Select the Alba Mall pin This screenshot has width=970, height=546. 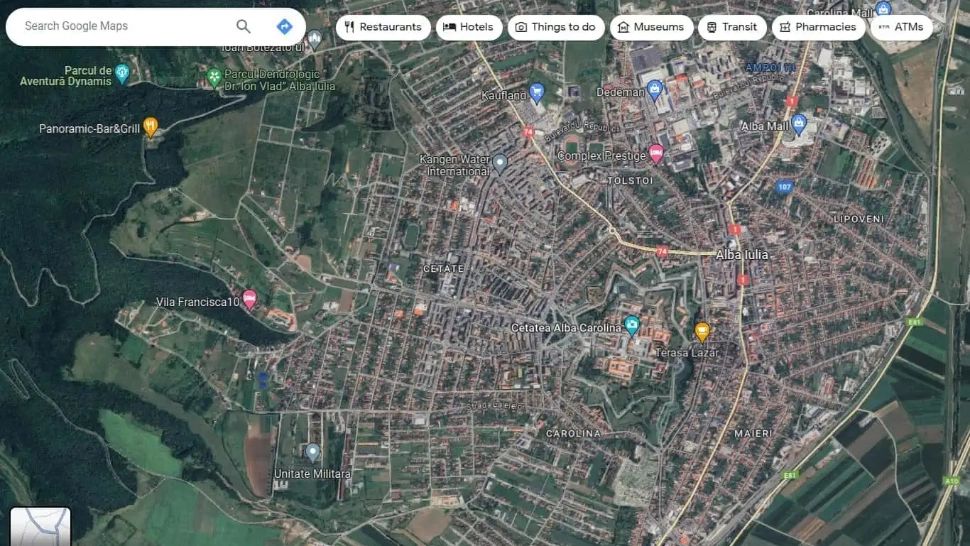[799, 124]
